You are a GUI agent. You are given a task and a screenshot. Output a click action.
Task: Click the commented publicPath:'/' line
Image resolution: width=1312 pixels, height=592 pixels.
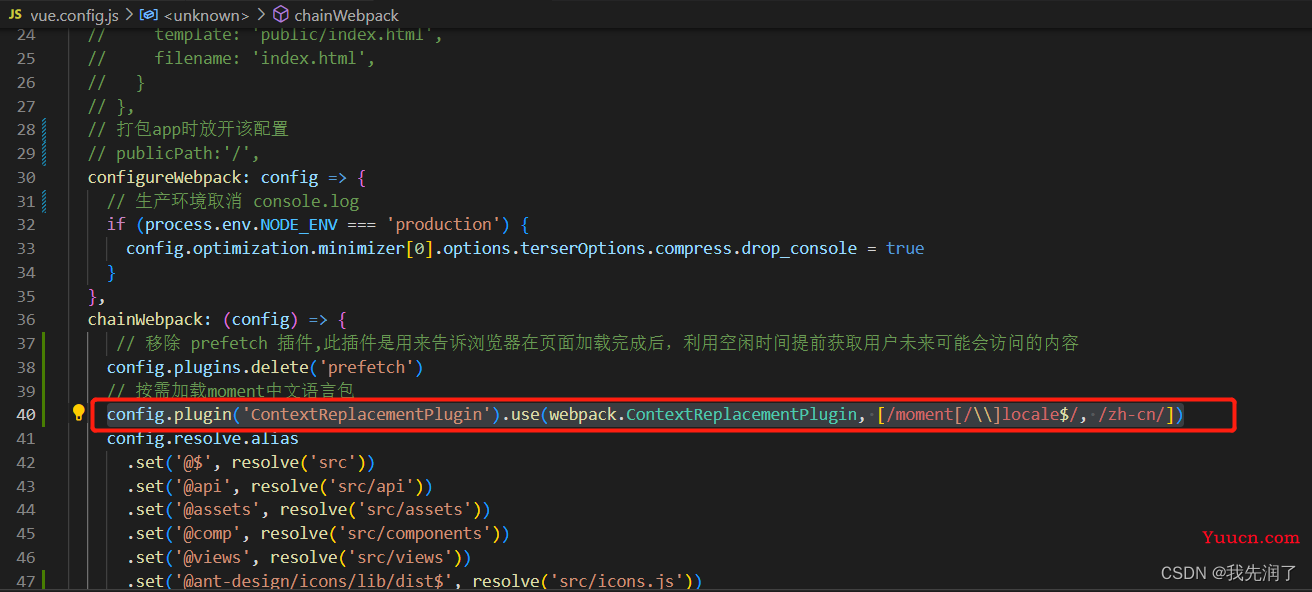click(x=174, y=153)
